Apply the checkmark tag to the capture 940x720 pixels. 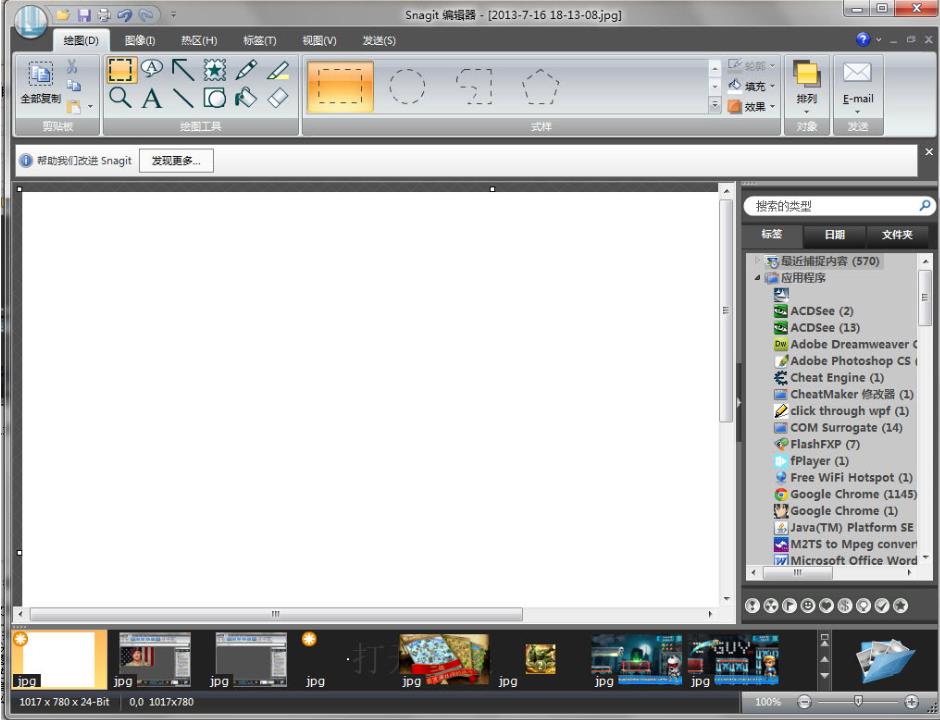[x=881, y=604]
